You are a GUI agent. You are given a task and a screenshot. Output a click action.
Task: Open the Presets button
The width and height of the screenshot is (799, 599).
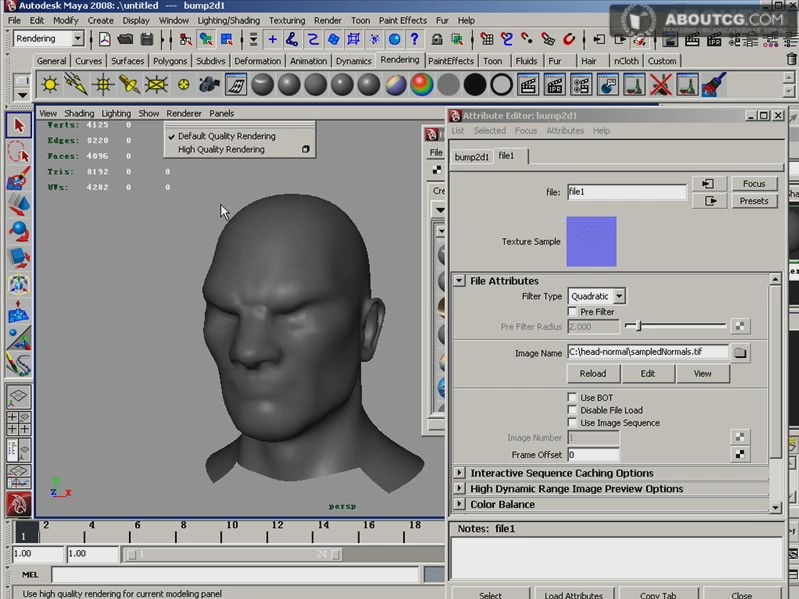click(x=754, y=201)
